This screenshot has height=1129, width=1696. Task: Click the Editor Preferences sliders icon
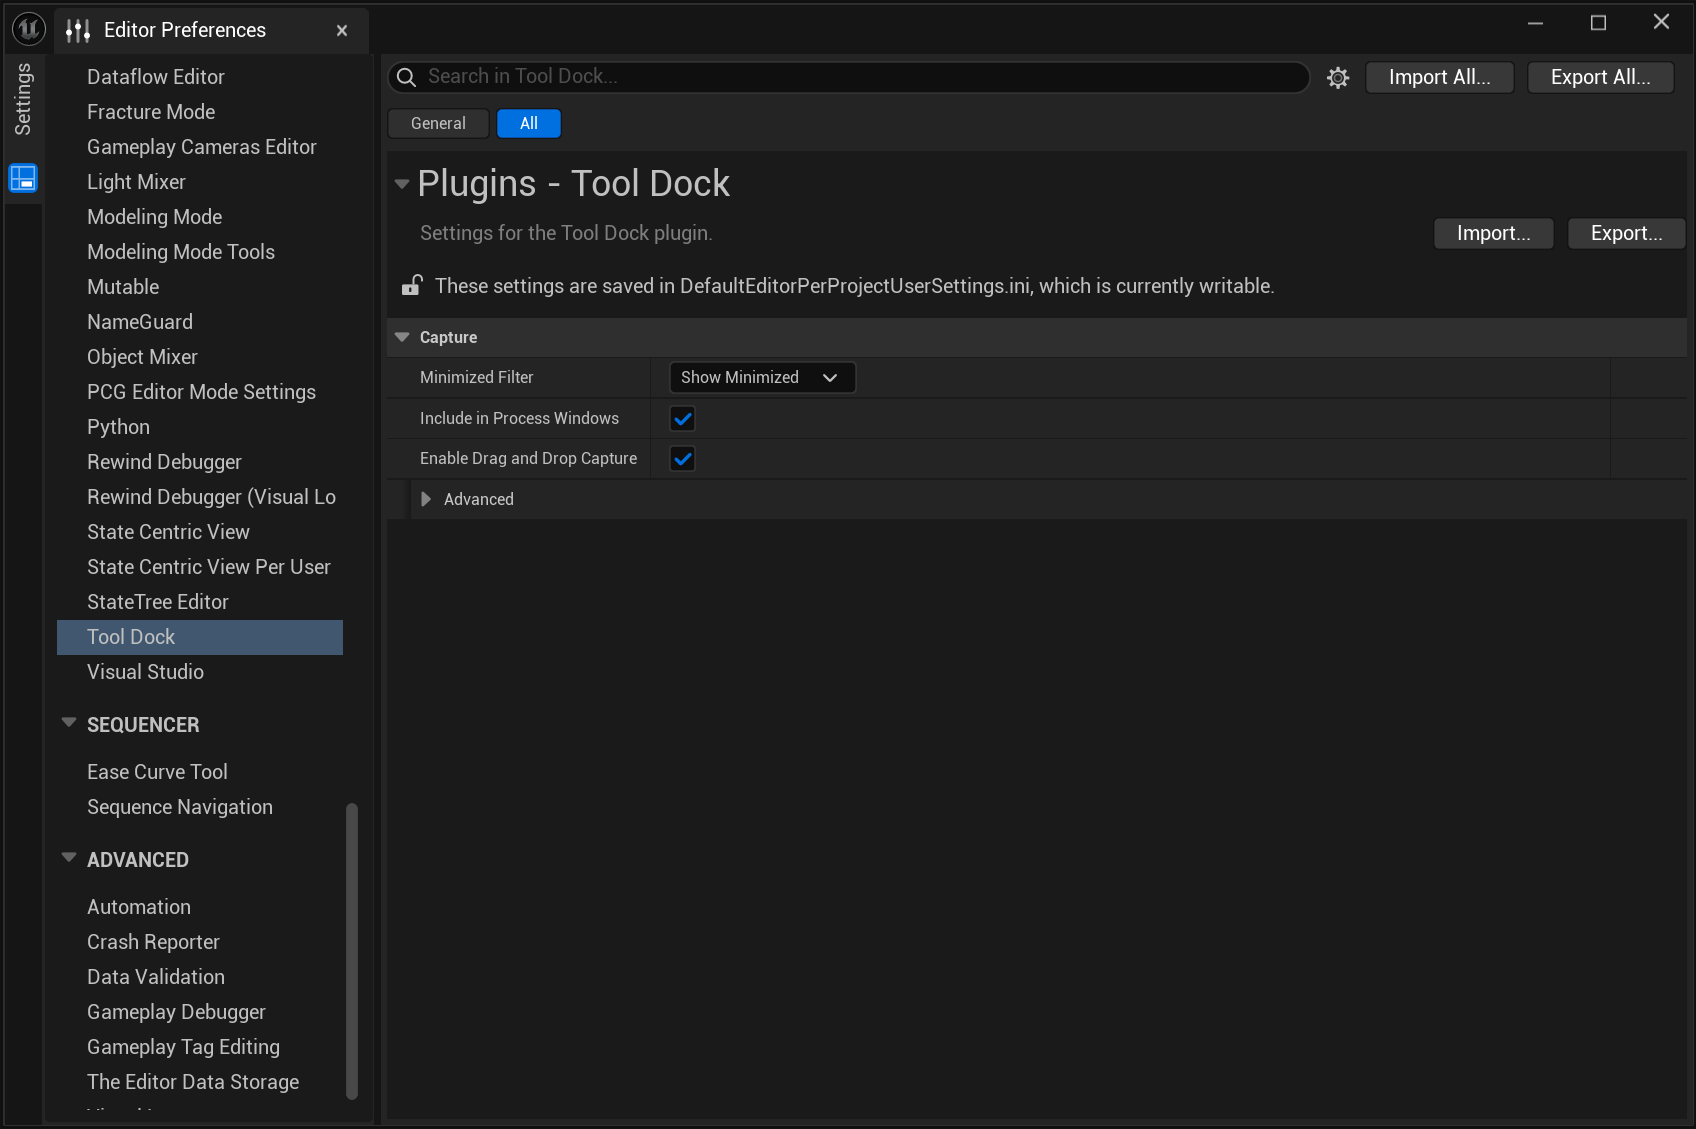[78, 31]
